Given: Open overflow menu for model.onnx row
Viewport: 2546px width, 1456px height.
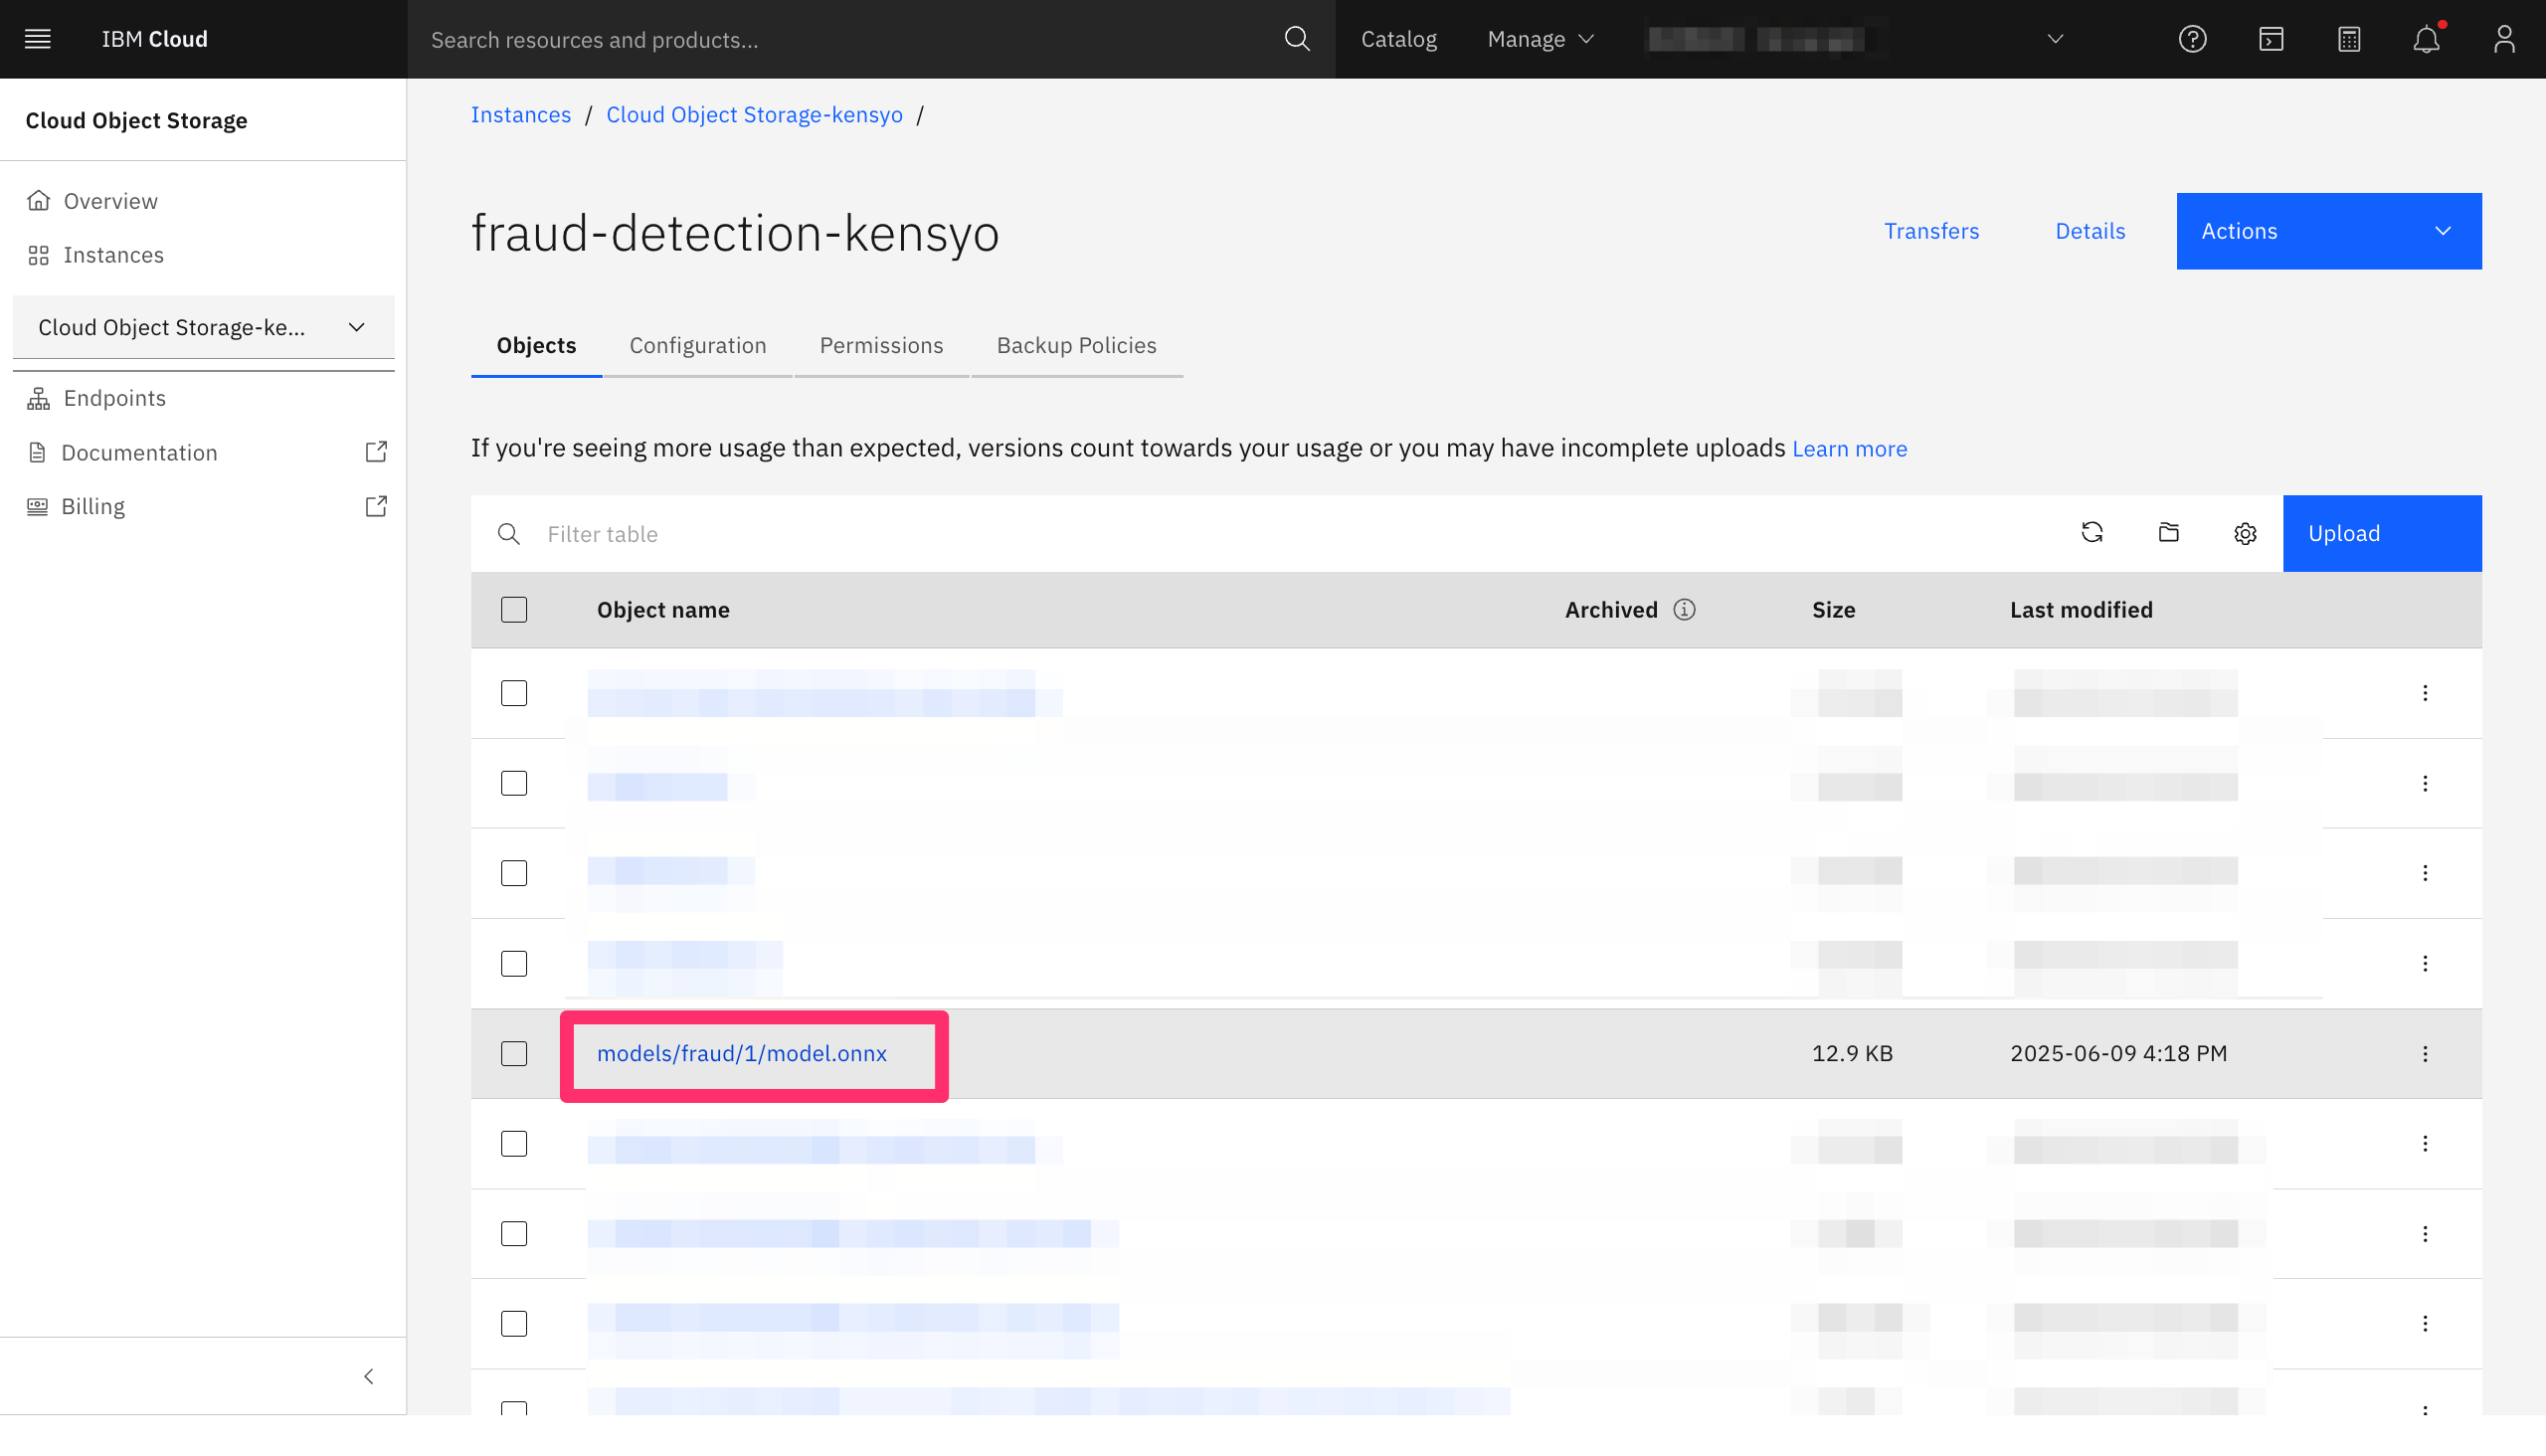Looking at the screenshot, I should click(2425, 1053).
